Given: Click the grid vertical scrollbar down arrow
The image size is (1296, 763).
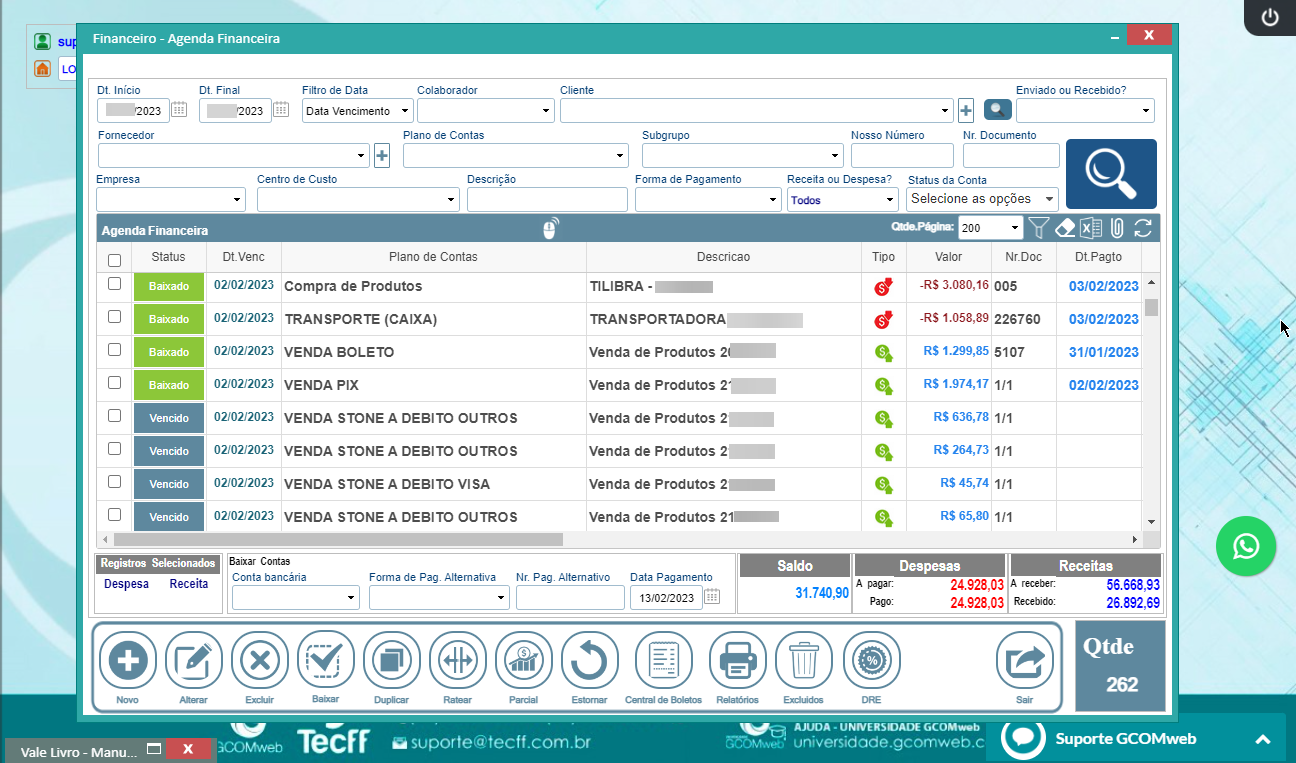Looking at the screenshot, I should [x=1151, y=521].
